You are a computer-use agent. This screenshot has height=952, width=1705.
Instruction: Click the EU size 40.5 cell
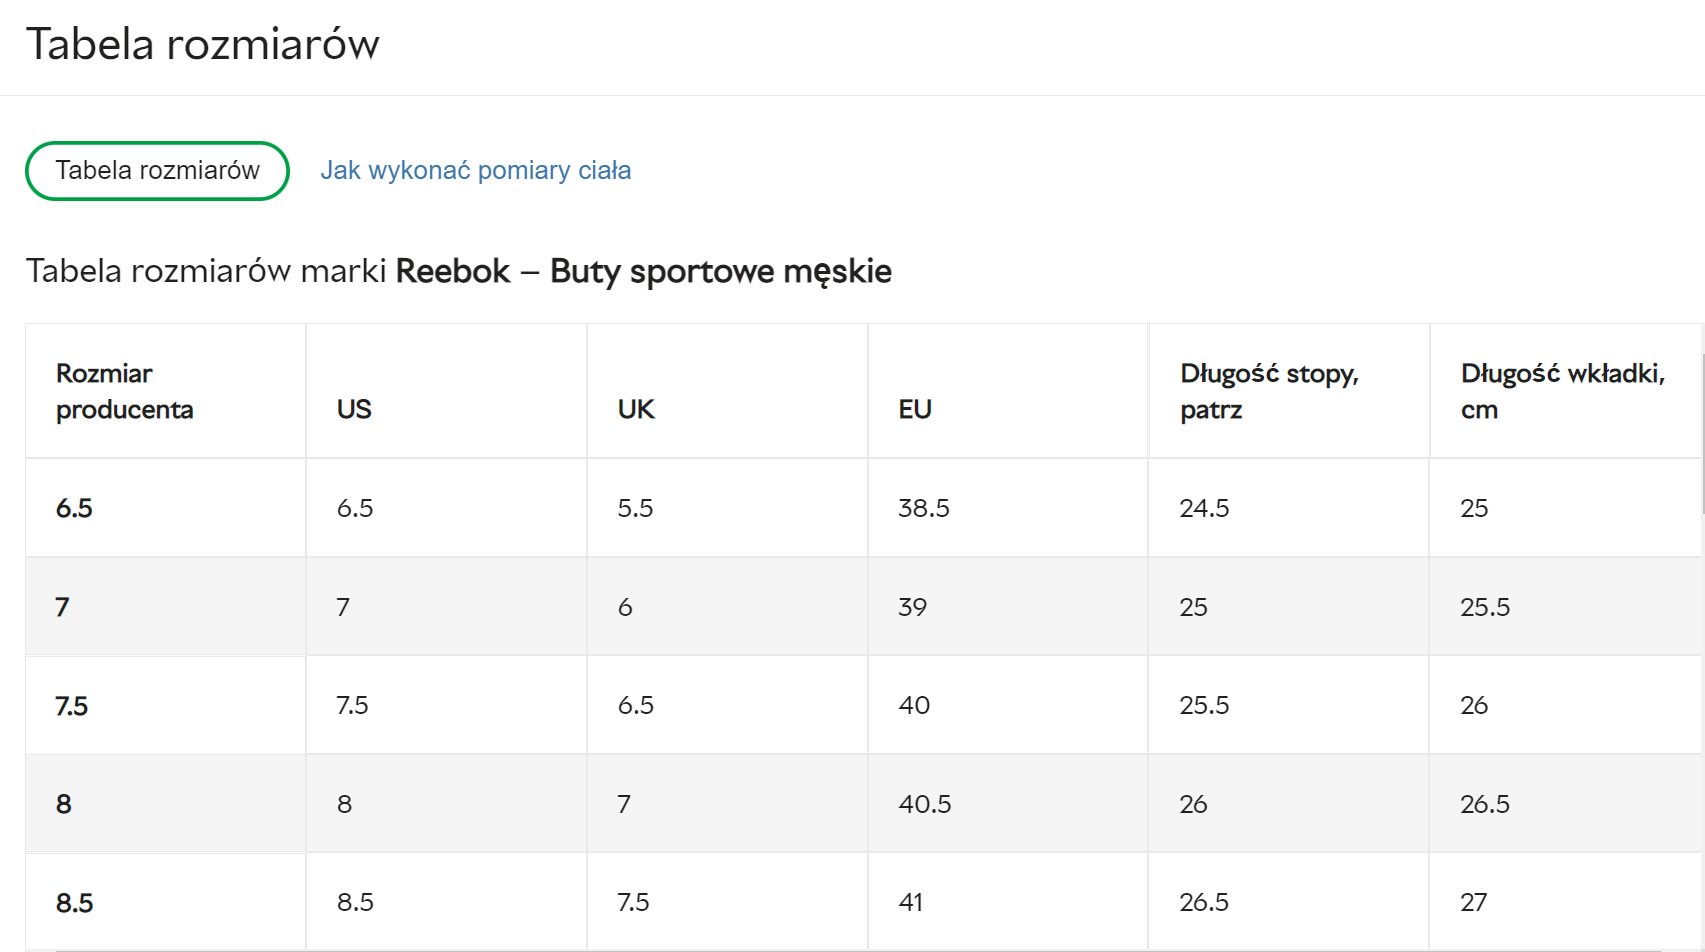[925, 804]
